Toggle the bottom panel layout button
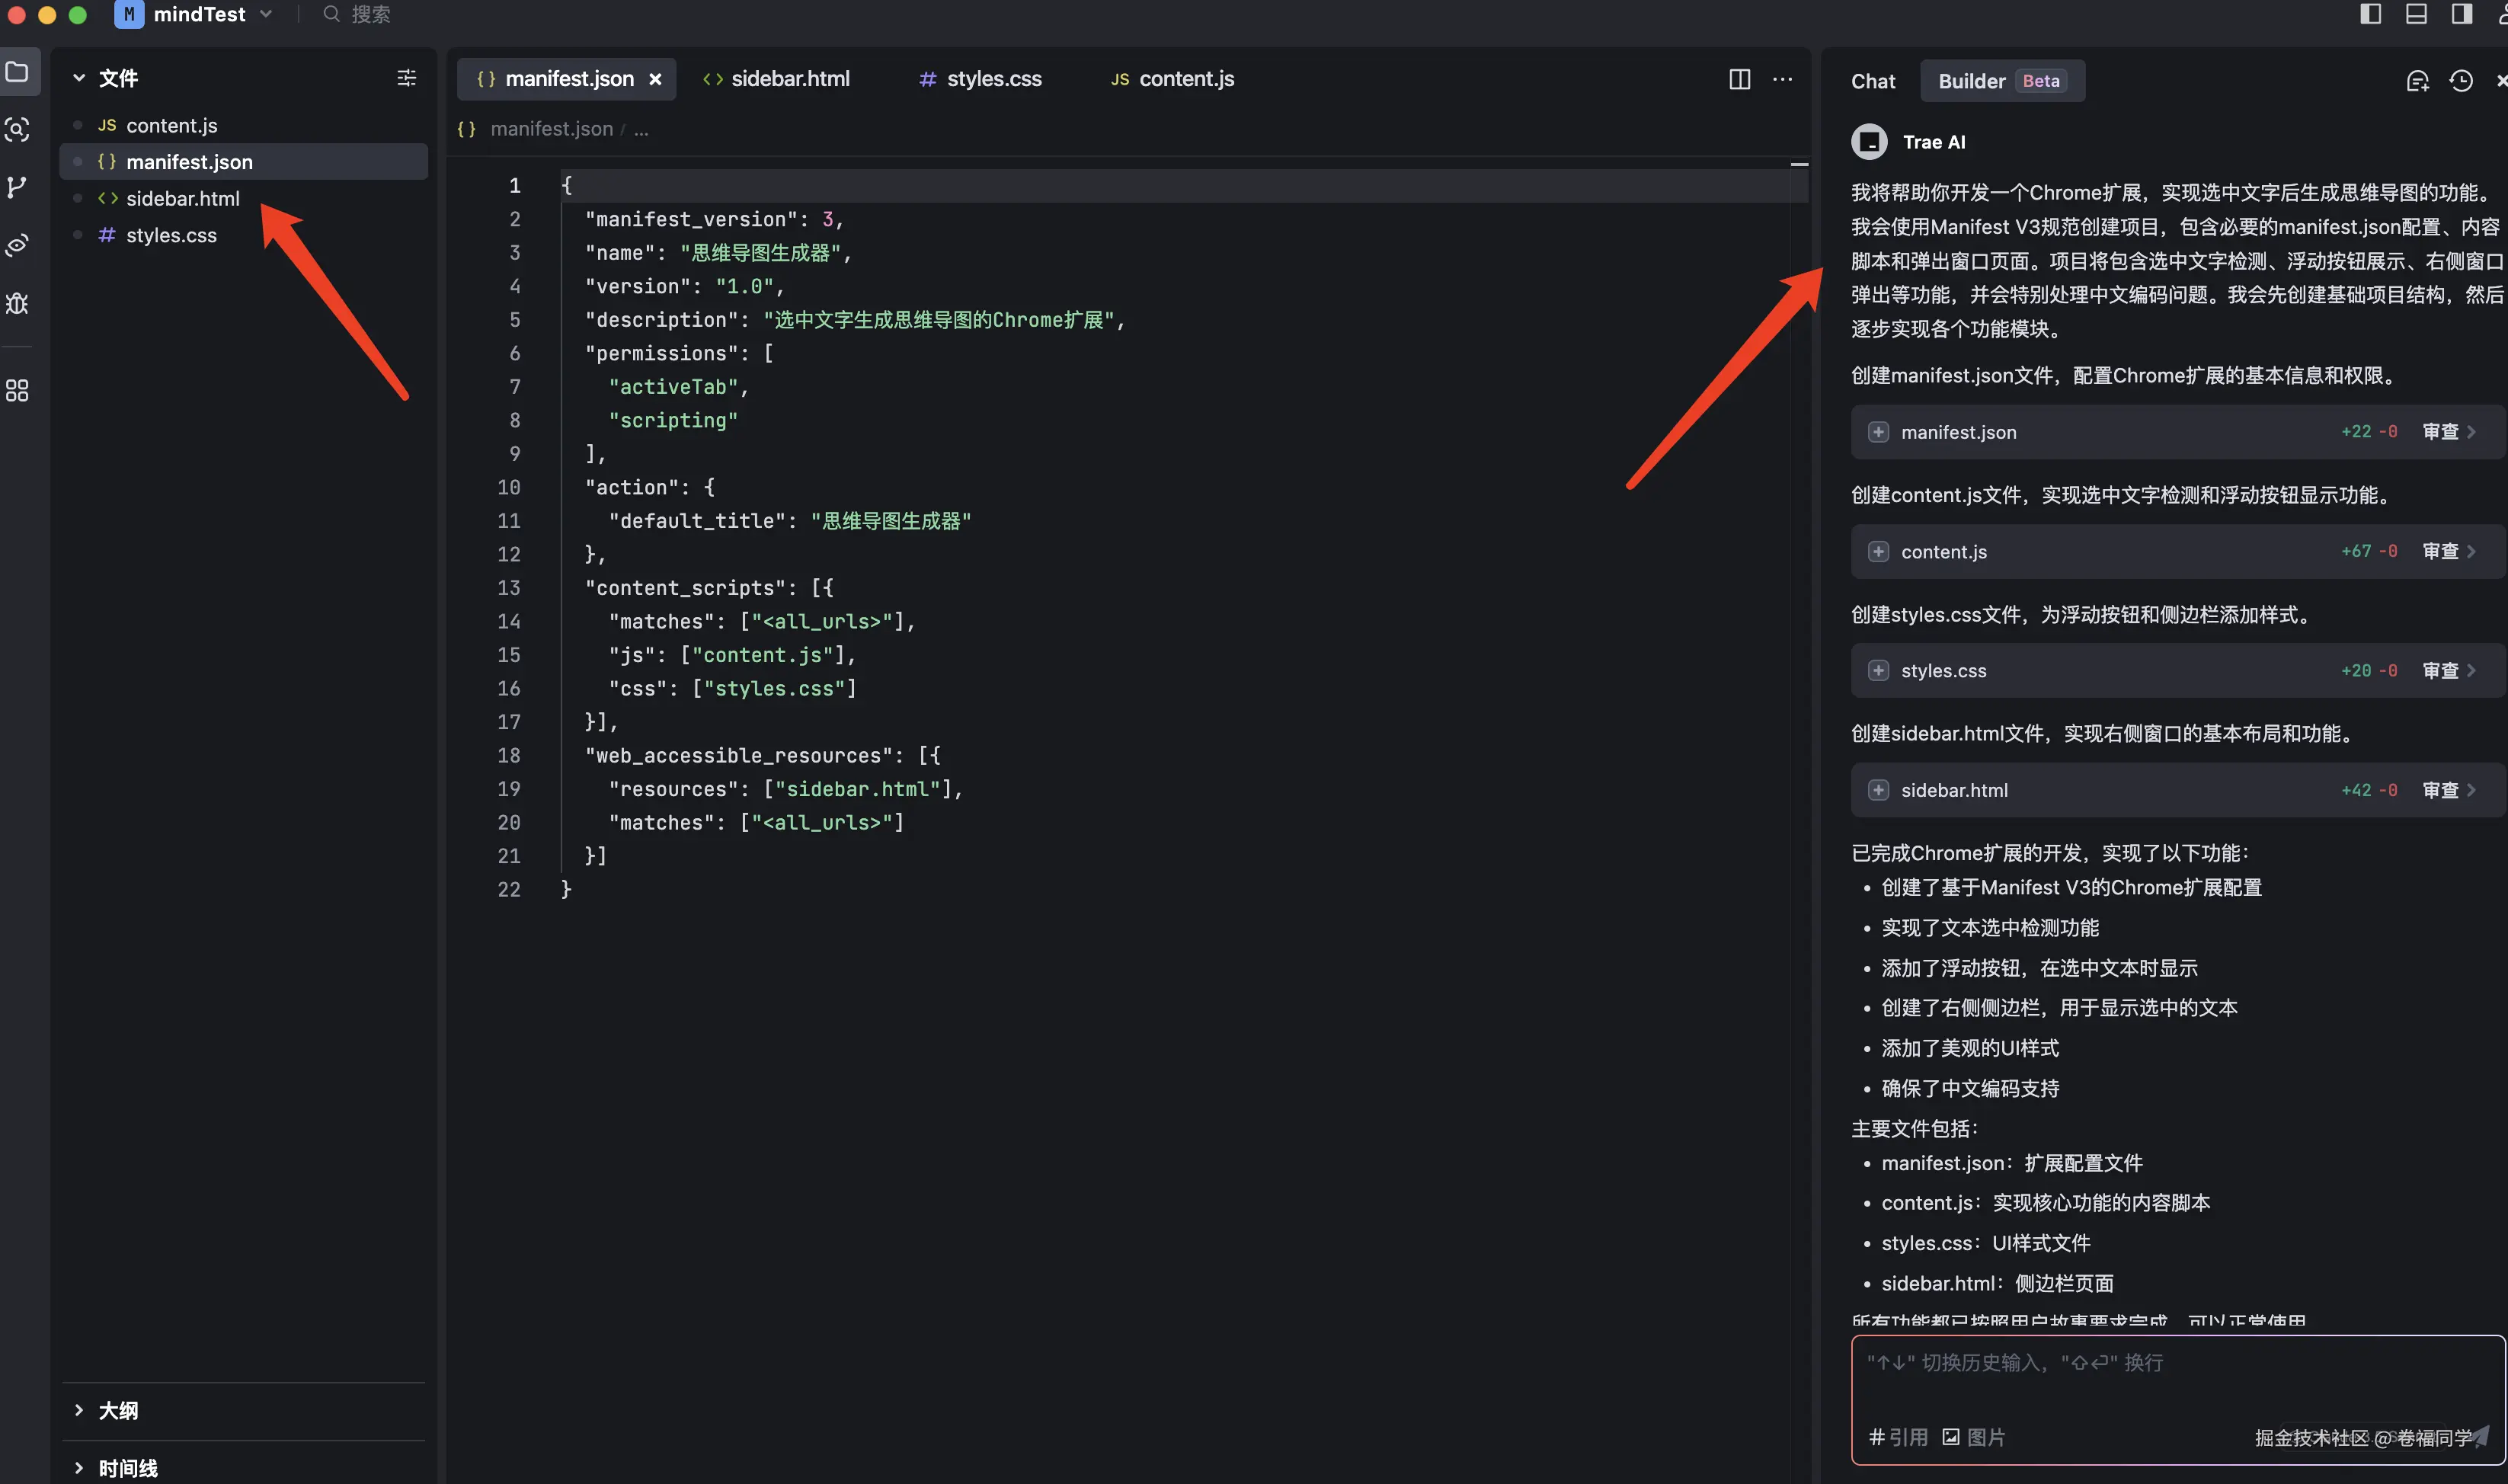 pyautogui.click(x=2416, y=14)
